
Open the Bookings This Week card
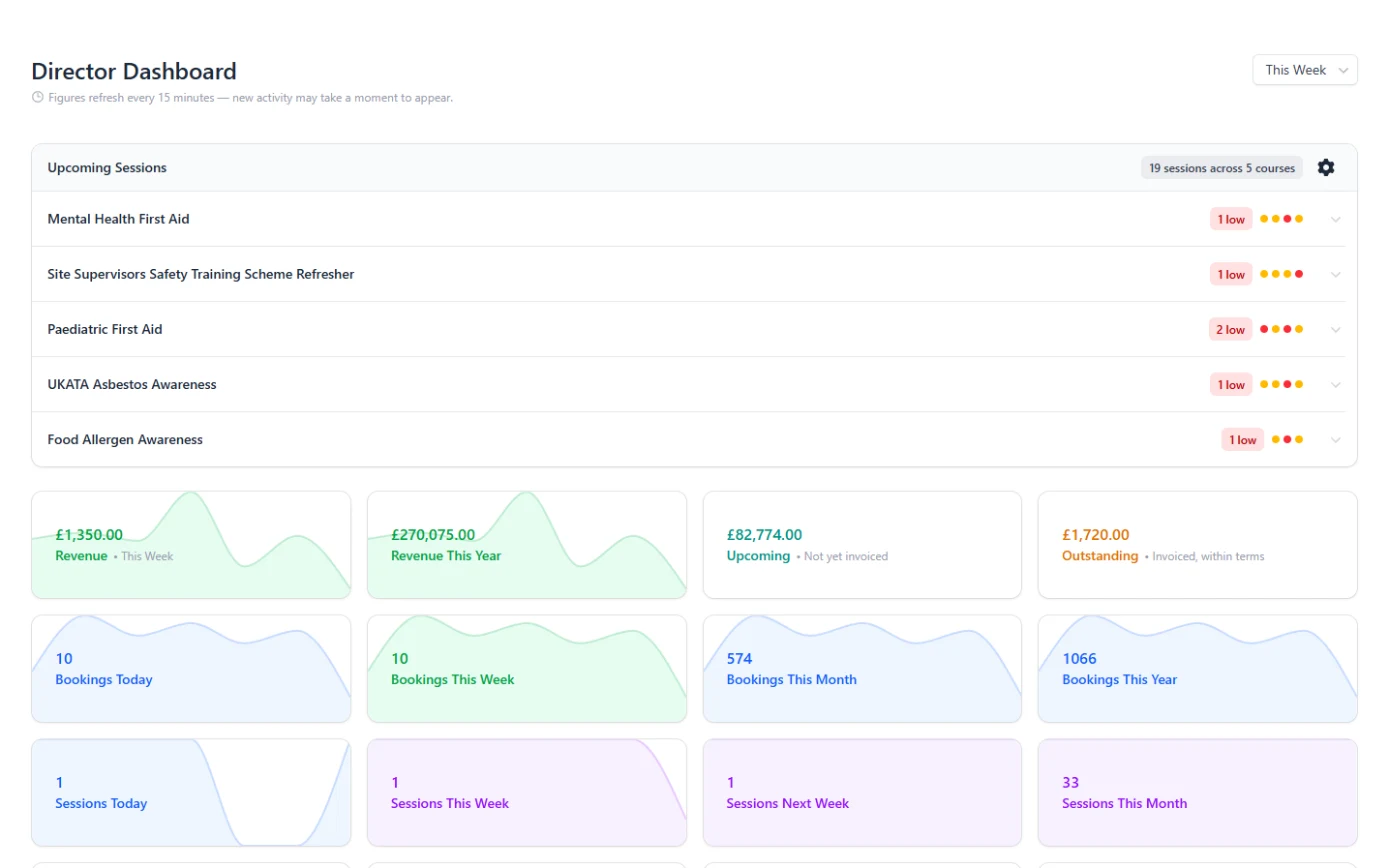point(527,669)
